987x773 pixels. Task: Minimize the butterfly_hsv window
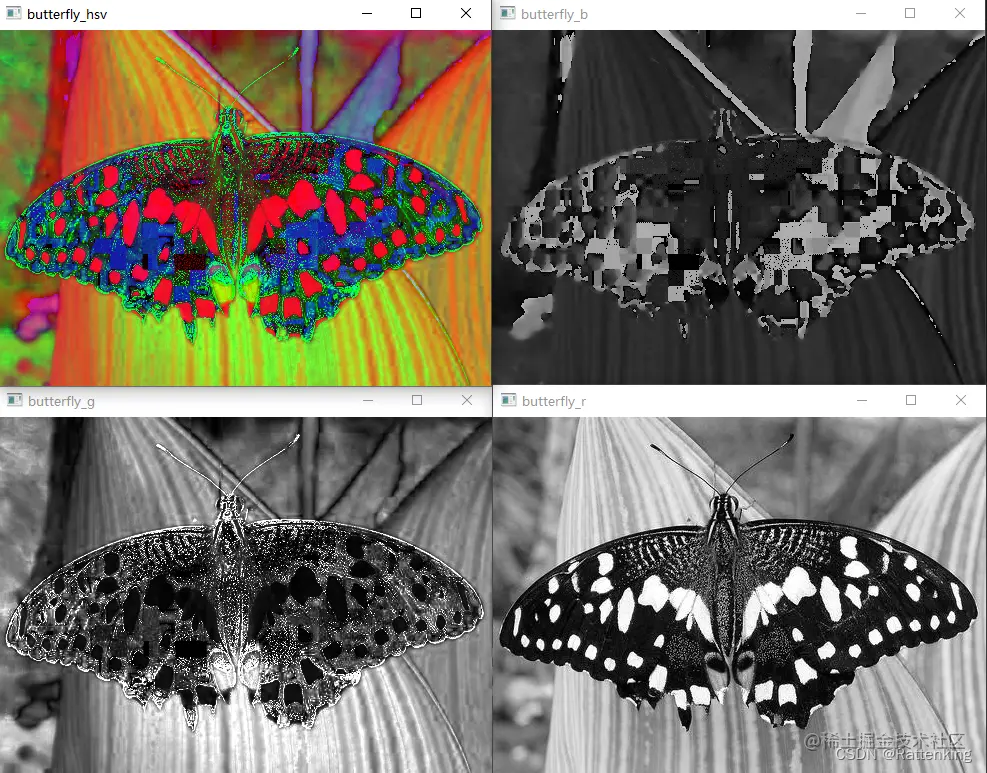(x=367, y=13)
